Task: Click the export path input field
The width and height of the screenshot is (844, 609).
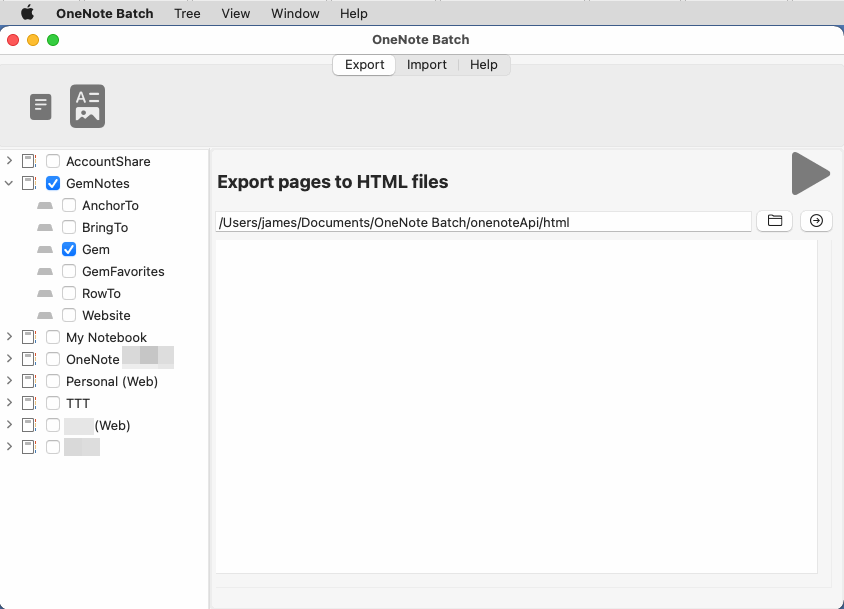Action: point(483,222)
